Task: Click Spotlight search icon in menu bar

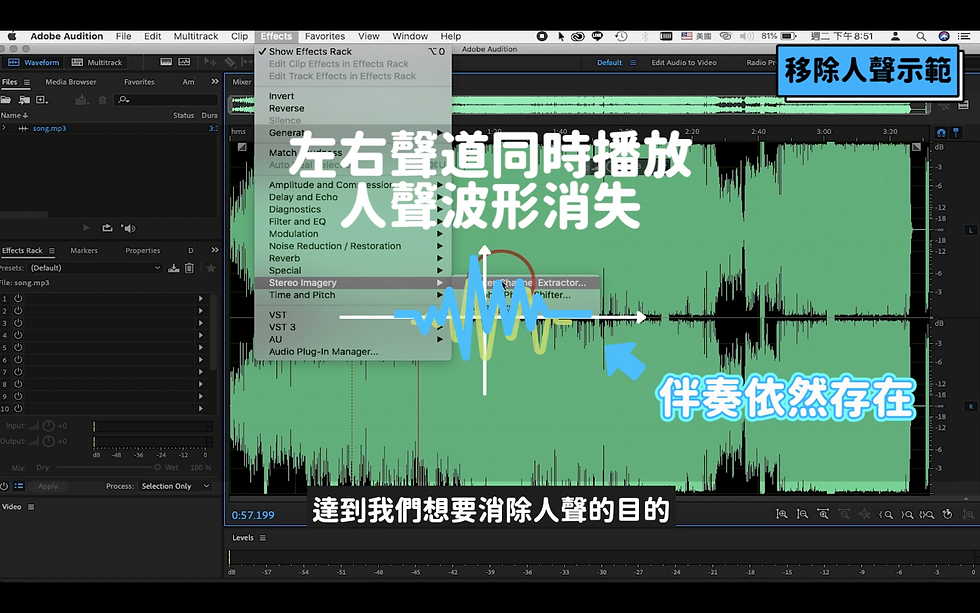Action: click(x=921, y=36)
